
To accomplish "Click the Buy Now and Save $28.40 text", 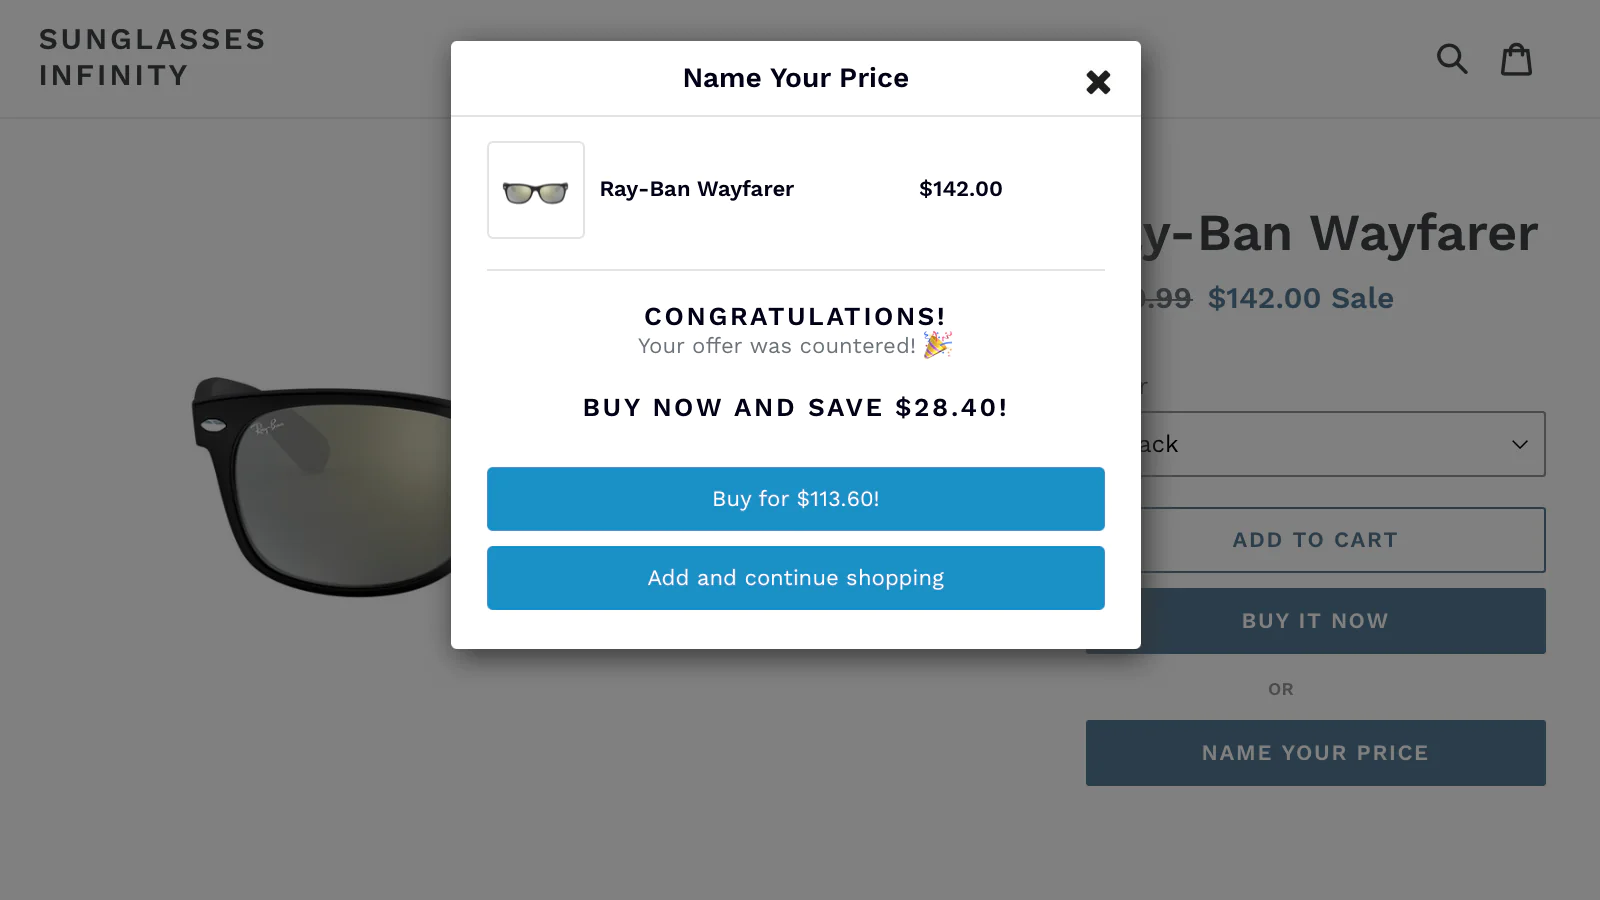I will point(796,408).
